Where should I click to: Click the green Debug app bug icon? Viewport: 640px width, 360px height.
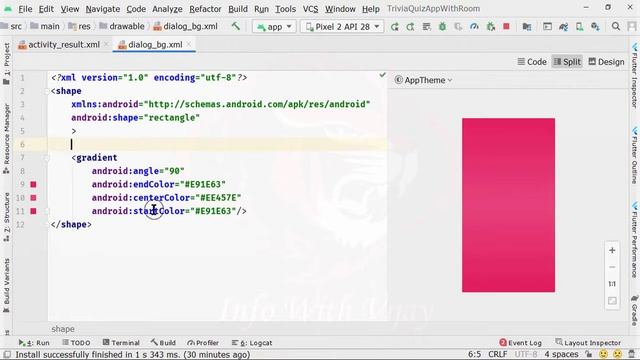(442, 27)
